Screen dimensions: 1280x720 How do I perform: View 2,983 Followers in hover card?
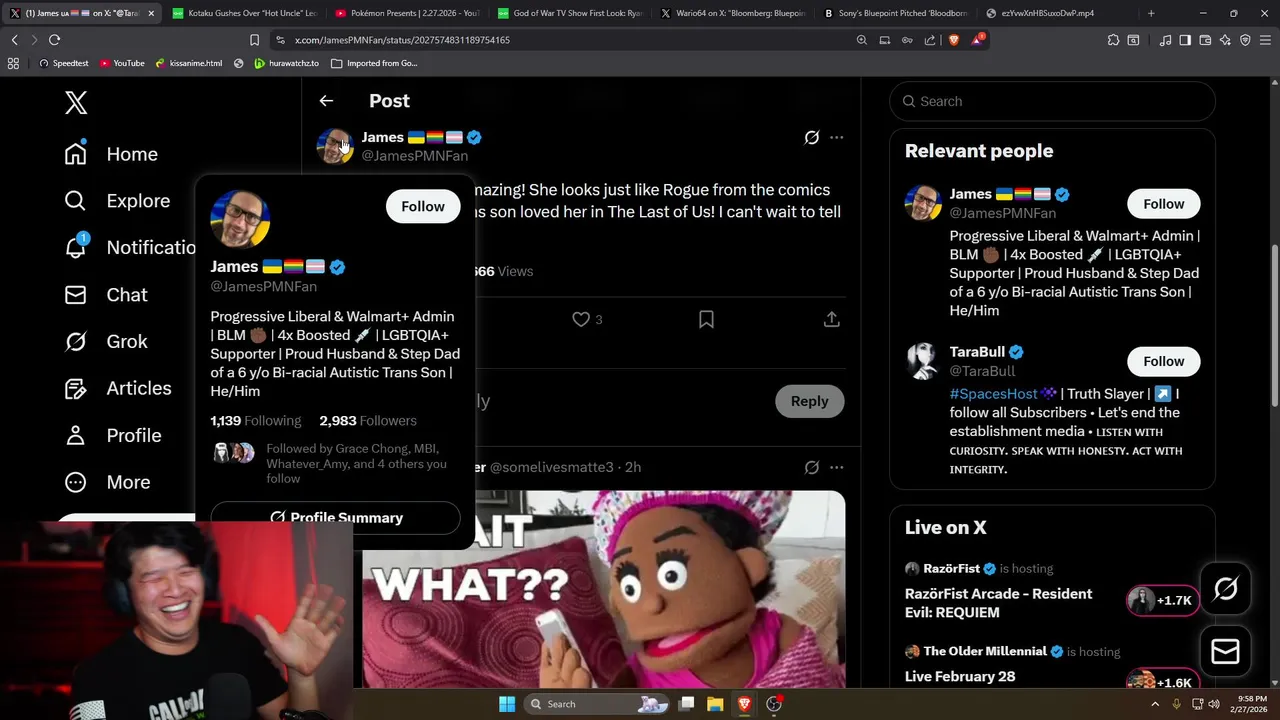pyautogui.click(x=368, y=421)
